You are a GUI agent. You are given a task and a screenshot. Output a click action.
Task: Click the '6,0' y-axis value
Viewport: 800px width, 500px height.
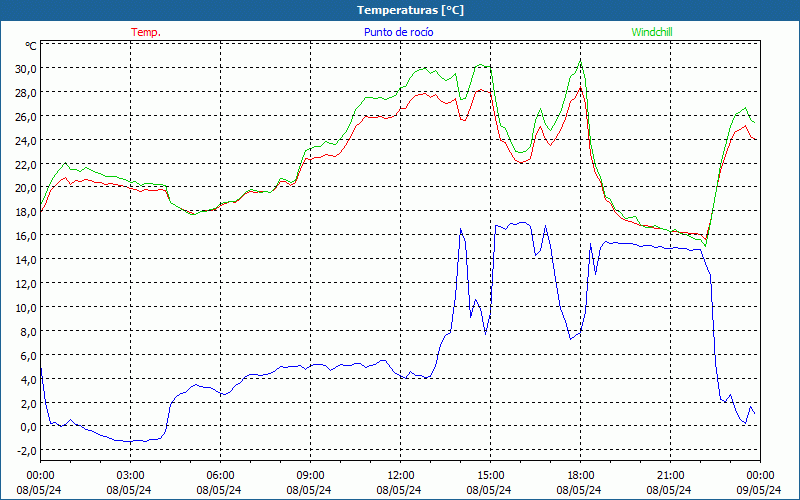tap(28, 355)
